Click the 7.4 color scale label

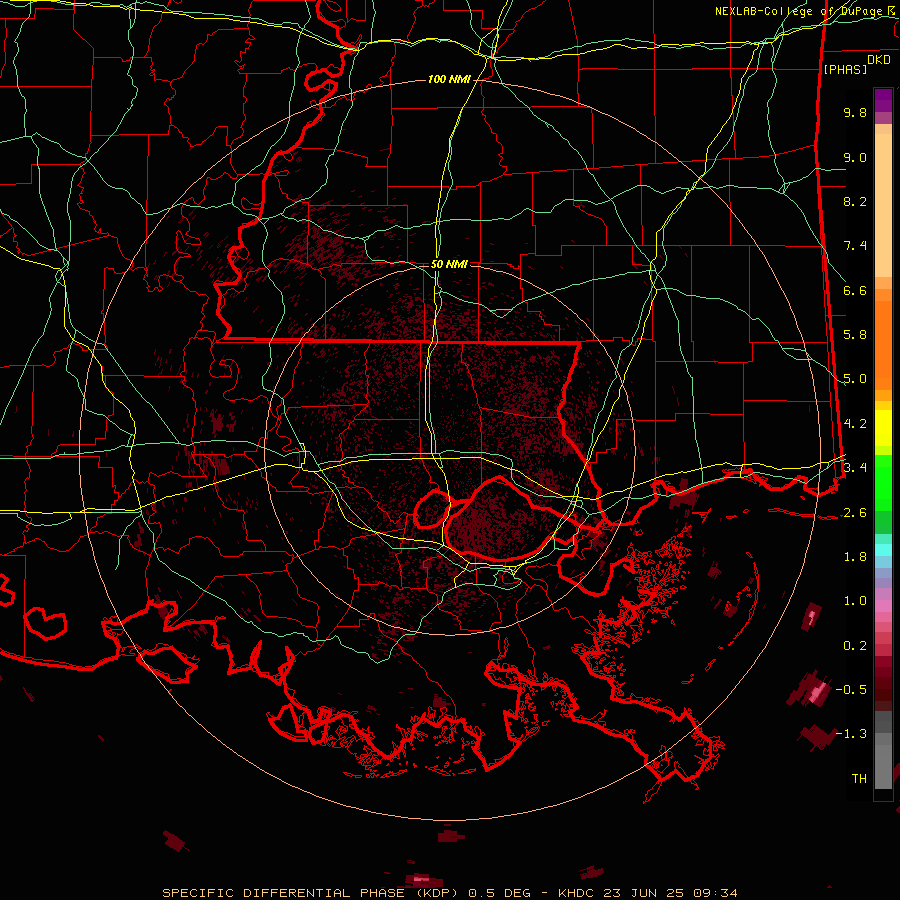click(x=855, y=246)
